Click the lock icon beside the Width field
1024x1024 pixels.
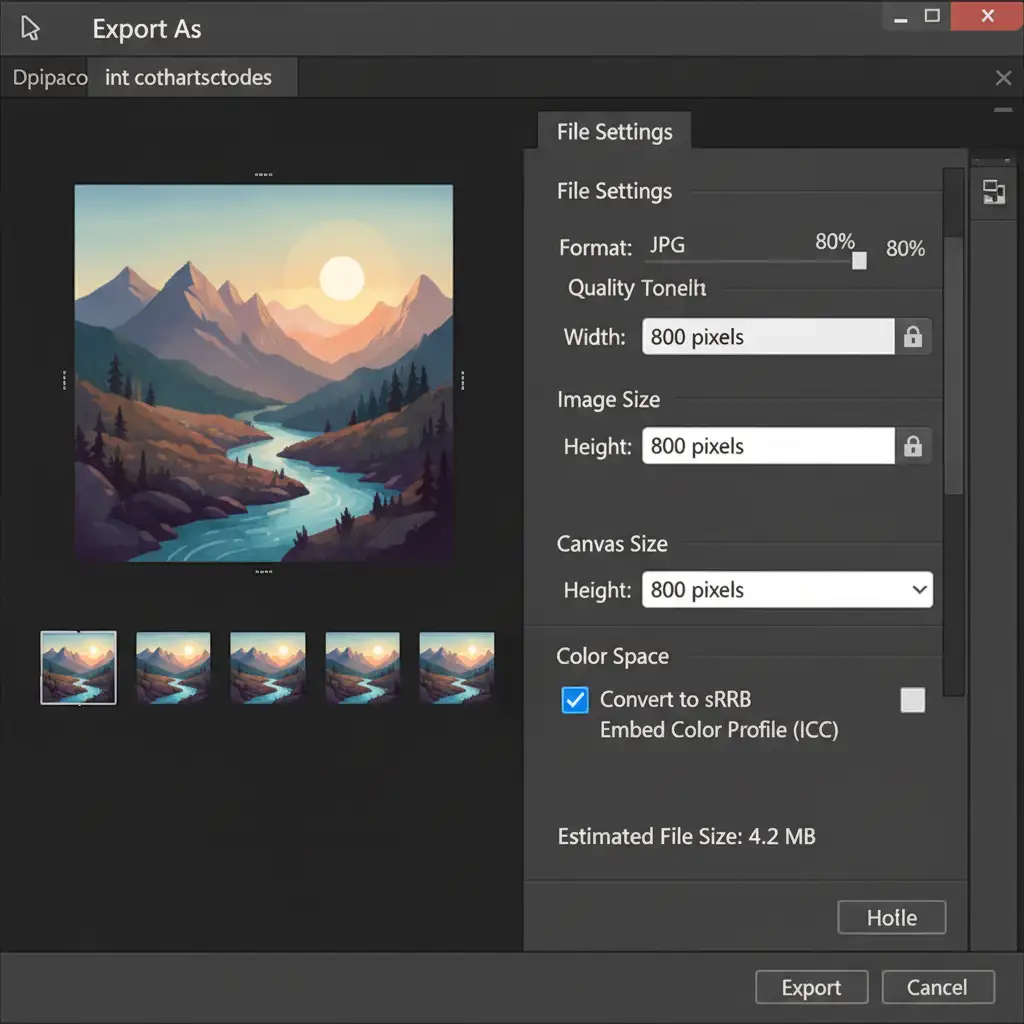912,338
